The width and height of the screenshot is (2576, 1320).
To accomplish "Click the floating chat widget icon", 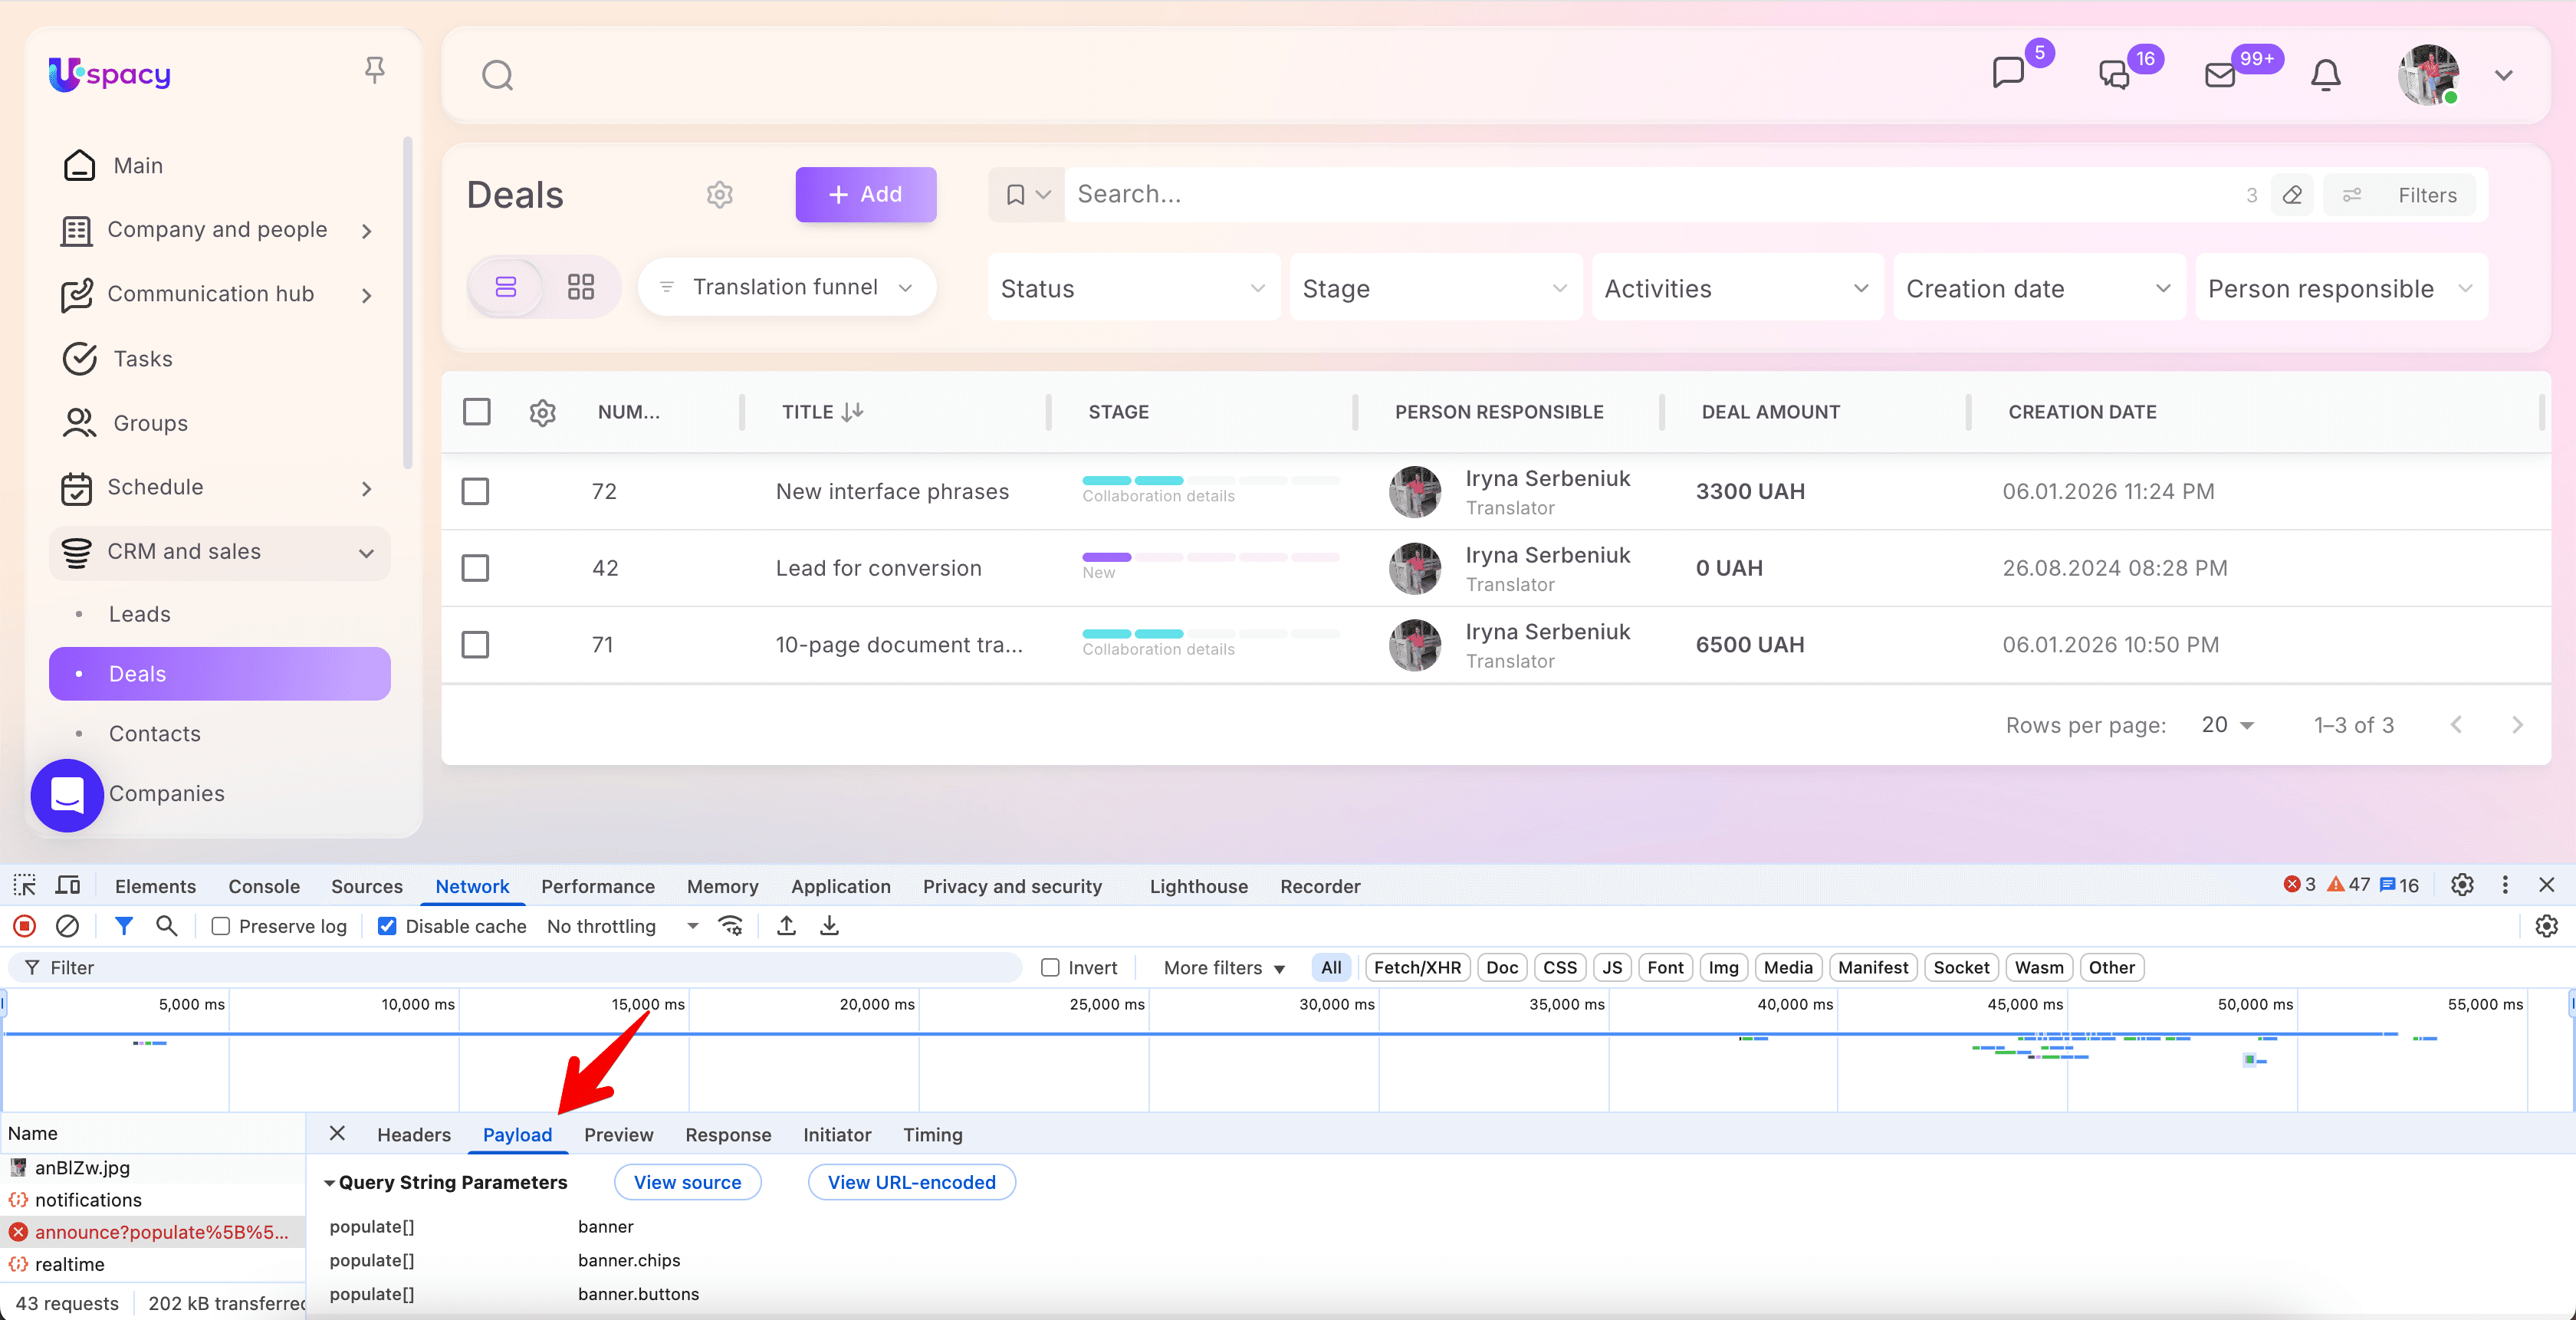I will (x=67, y=795).
